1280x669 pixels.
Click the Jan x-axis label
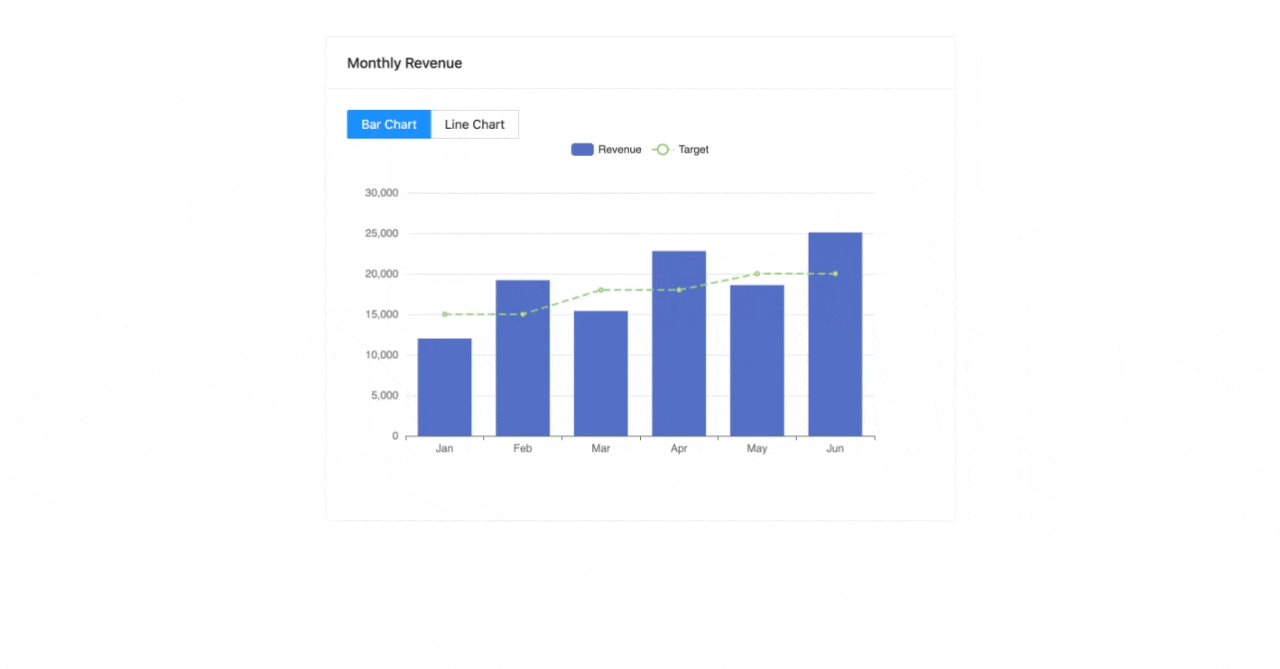pyautogui.click(x=444, y=449)
